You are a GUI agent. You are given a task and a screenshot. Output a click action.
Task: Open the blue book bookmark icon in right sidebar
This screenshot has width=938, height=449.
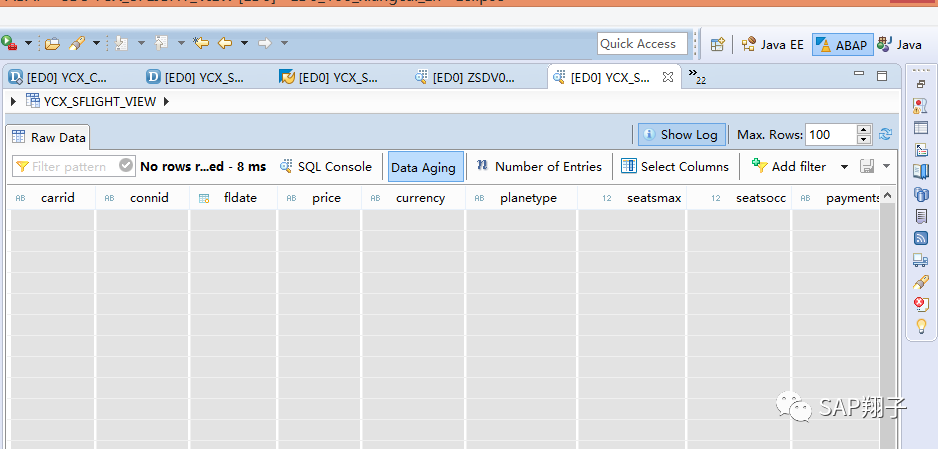click(921, 172)
